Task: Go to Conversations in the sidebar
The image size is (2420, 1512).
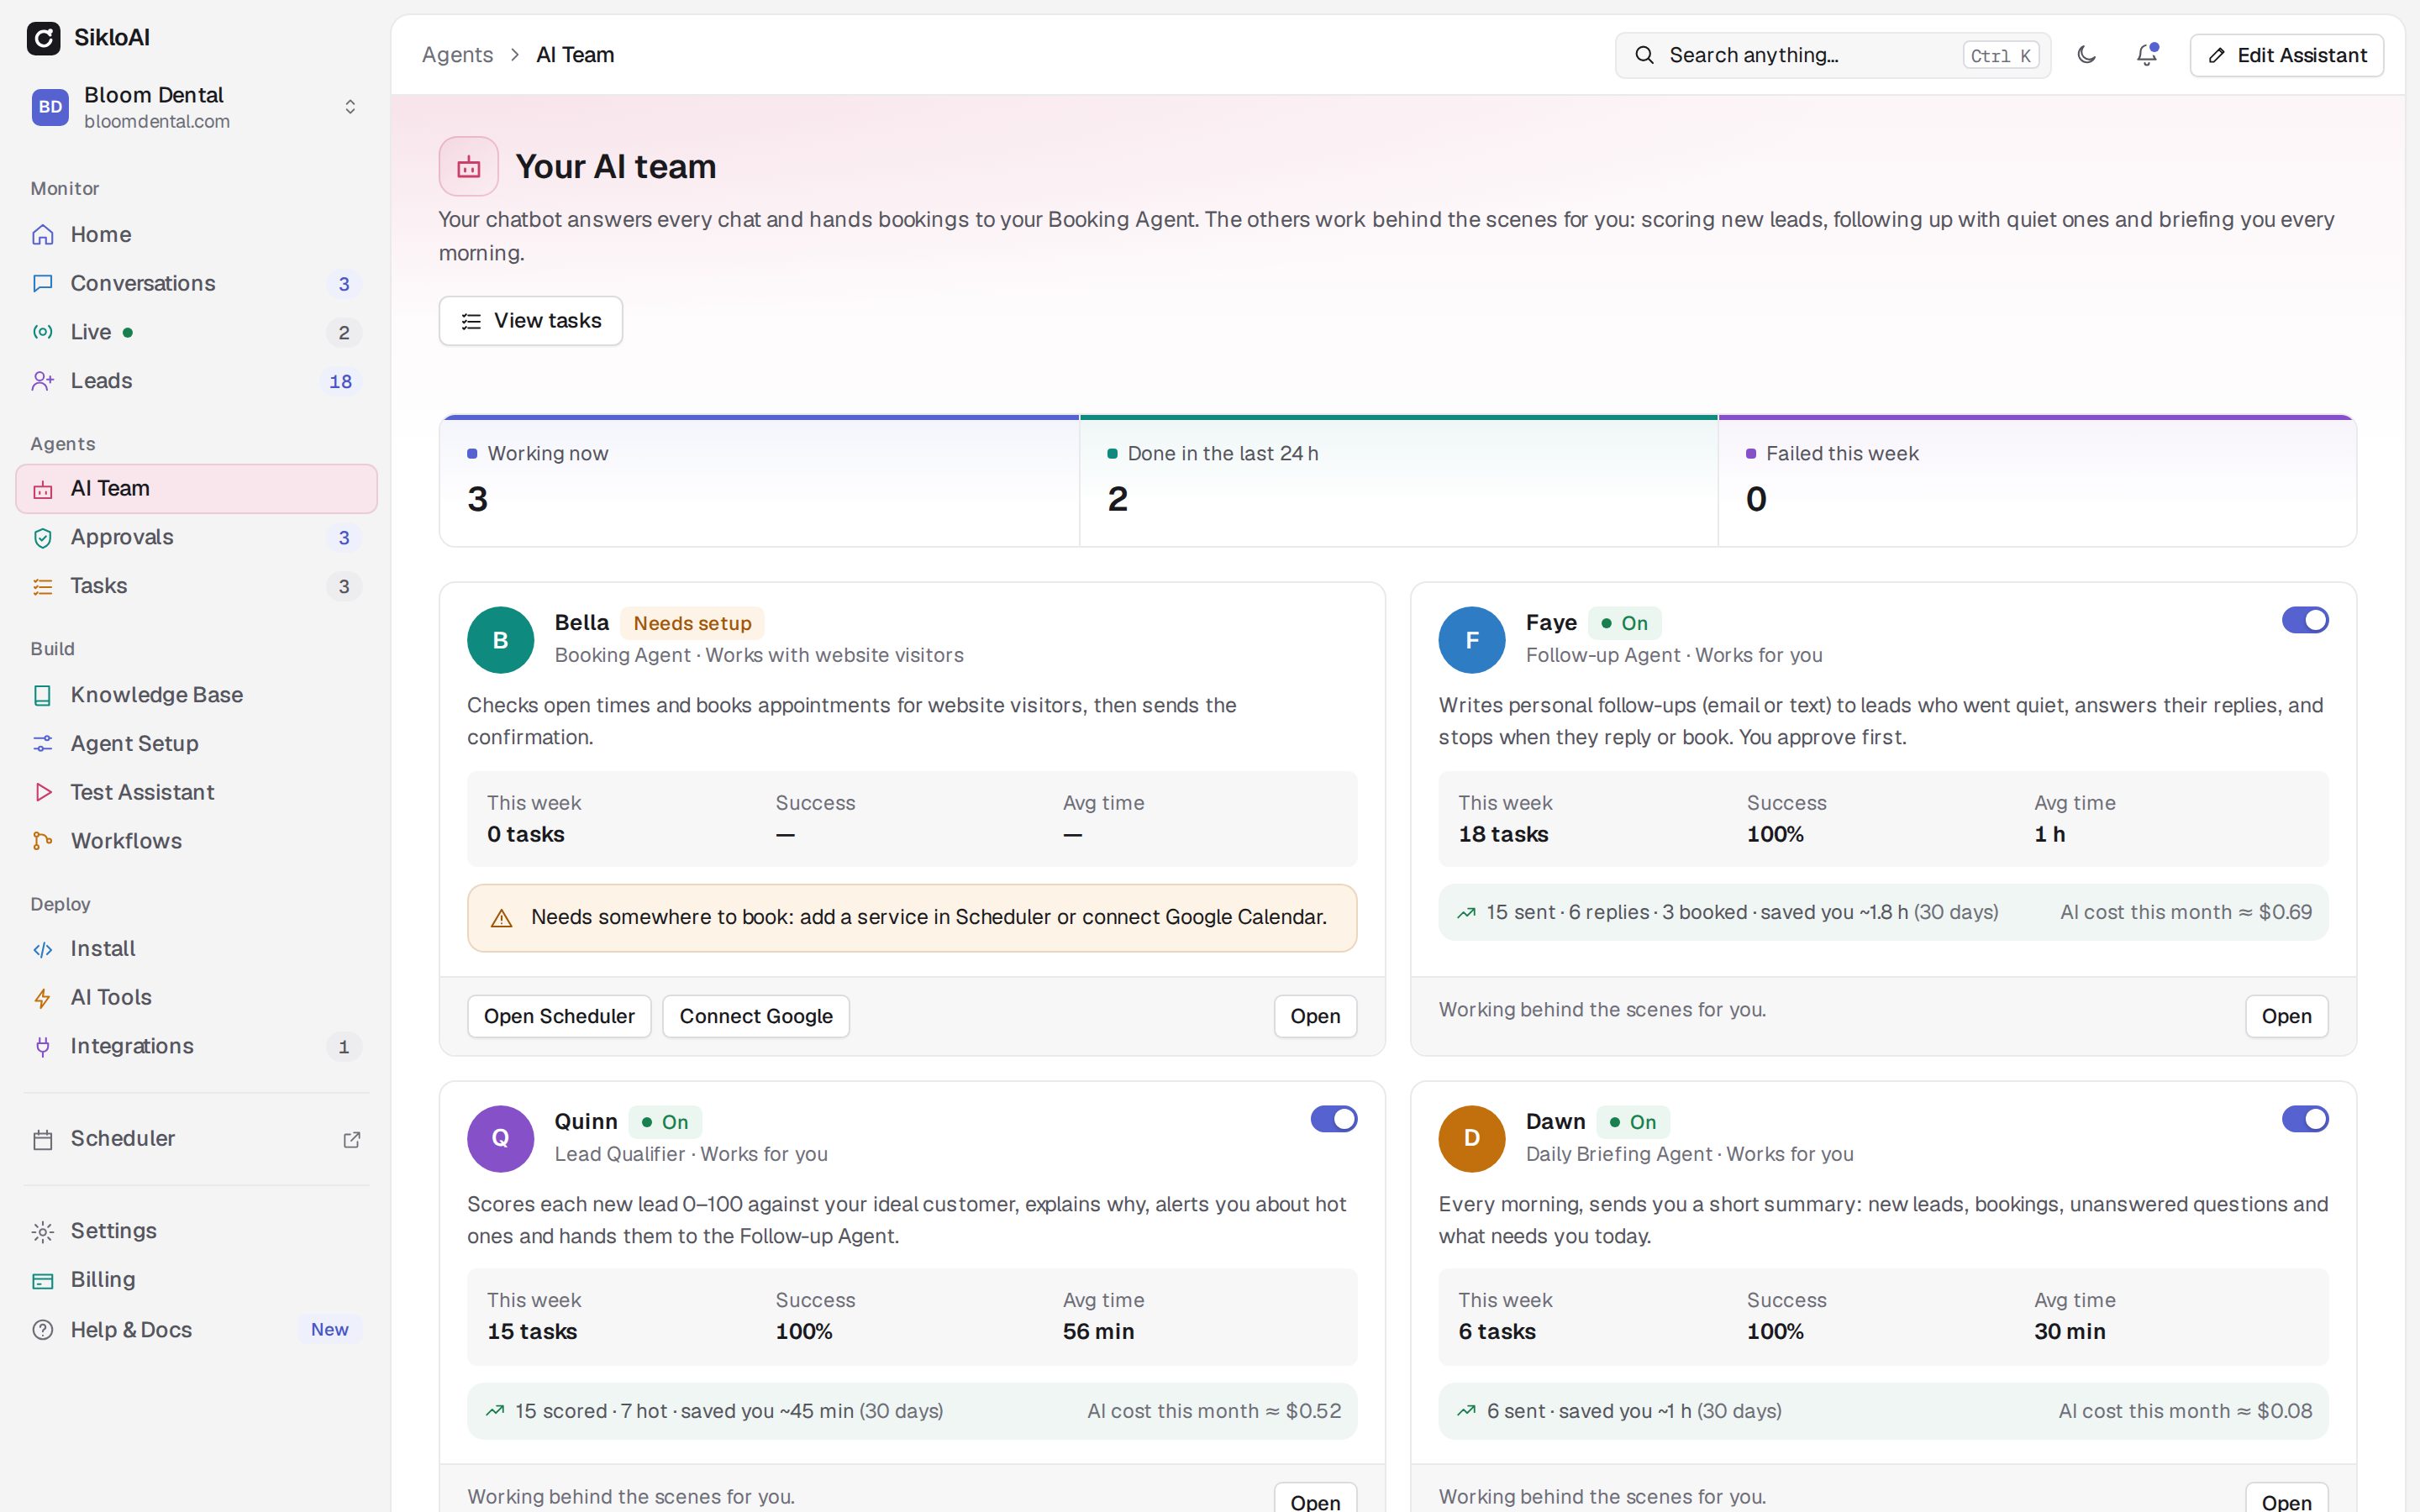Action: (196, 283)
